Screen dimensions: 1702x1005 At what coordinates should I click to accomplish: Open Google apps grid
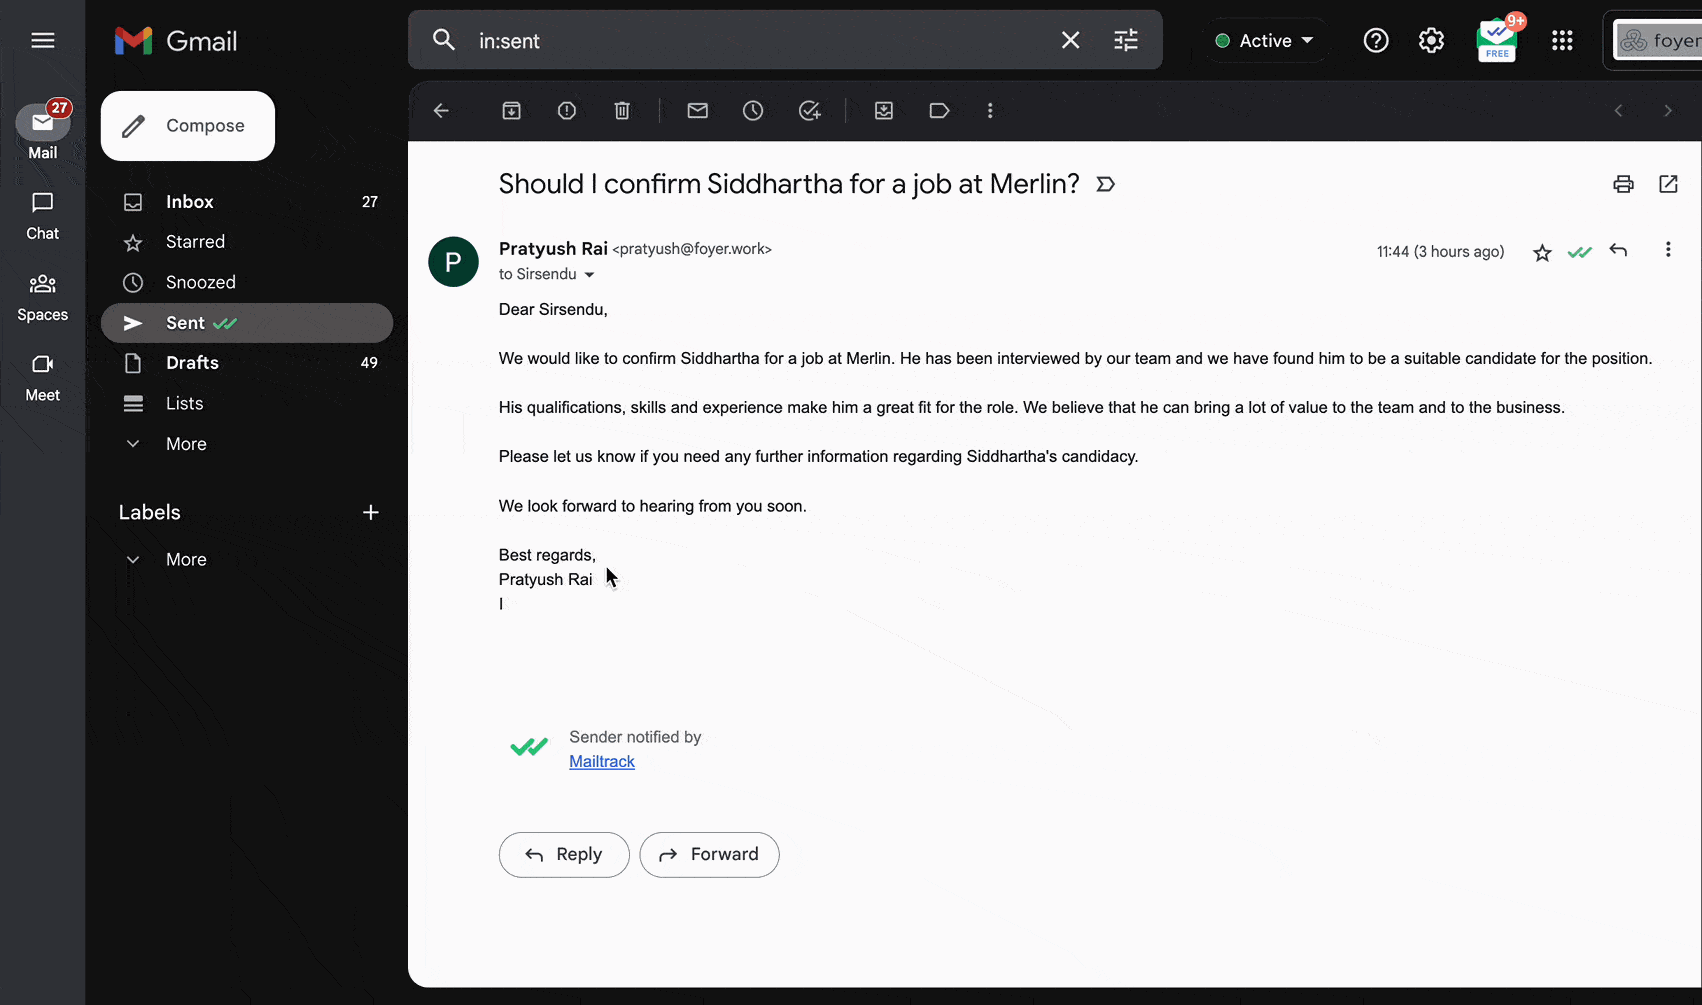click(x=1562, y=40)
